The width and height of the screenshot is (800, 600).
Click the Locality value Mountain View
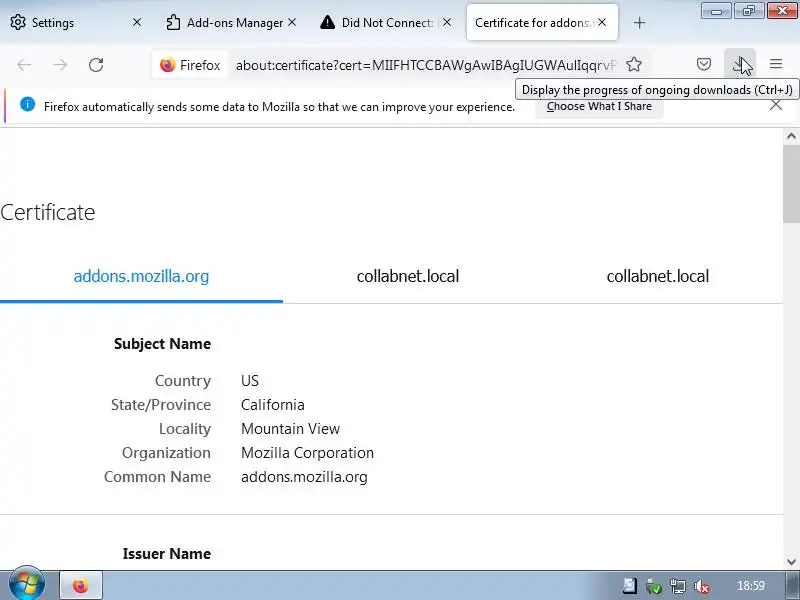coord(290,429)
